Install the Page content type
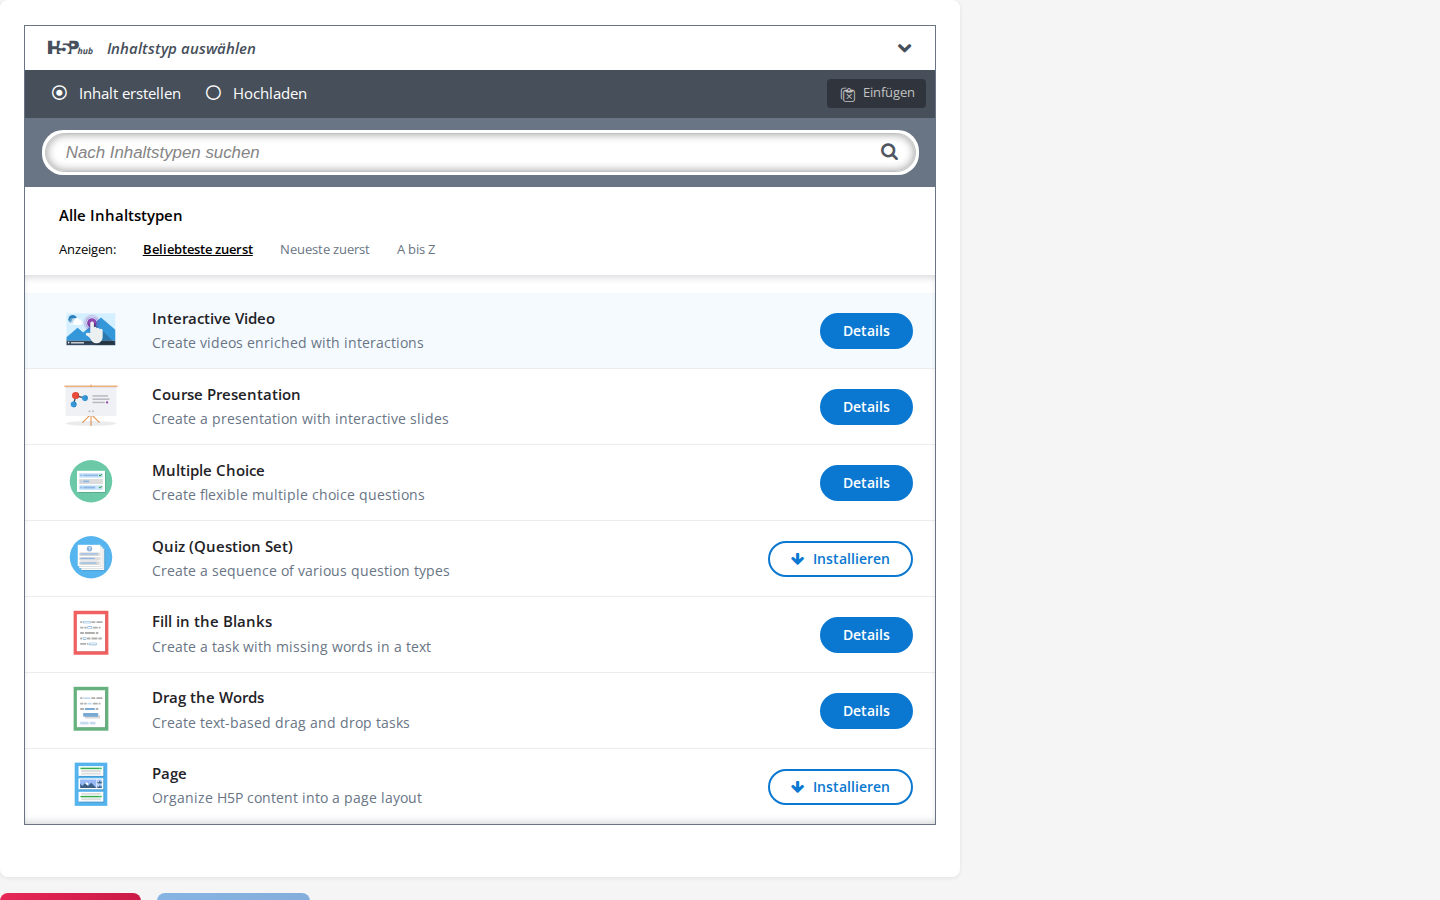The width and height of the screenshot is (1440, 900). (x=840, y=787)
